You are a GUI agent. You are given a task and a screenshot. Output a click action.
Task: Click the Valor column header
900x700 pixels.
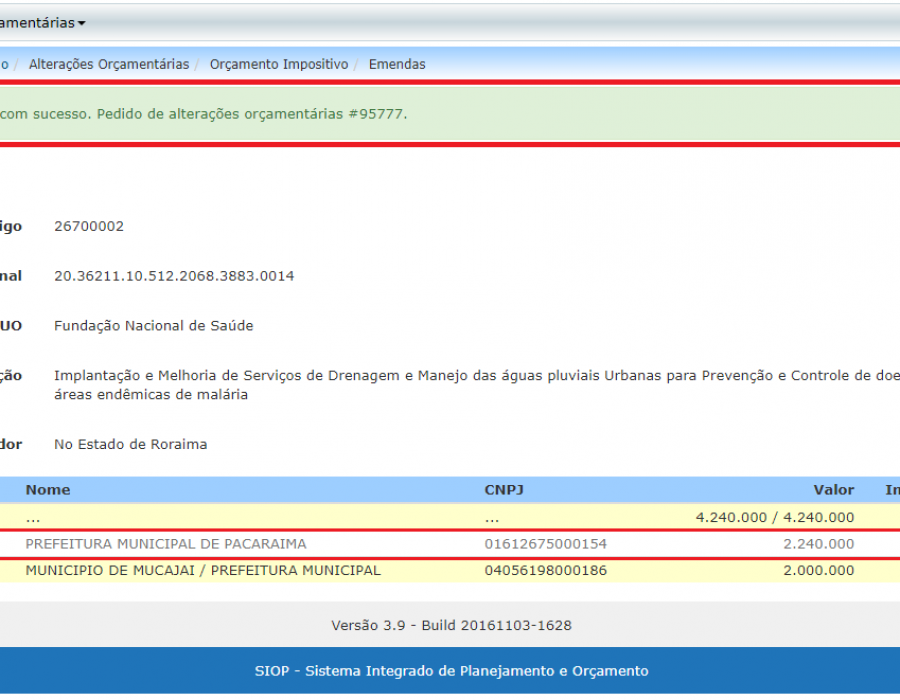[x=833, y=490]
